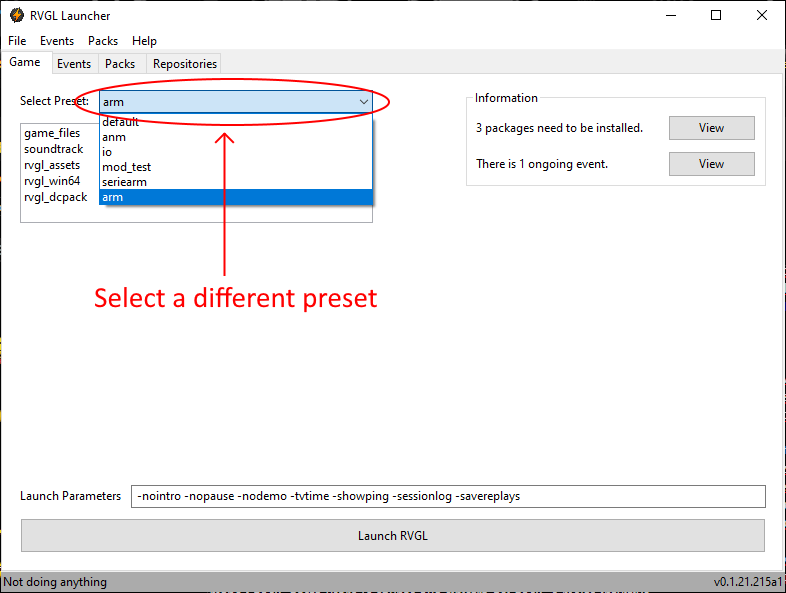Click the RVGL Launcher app icon in title bar
786x593 pixels.
17,16
